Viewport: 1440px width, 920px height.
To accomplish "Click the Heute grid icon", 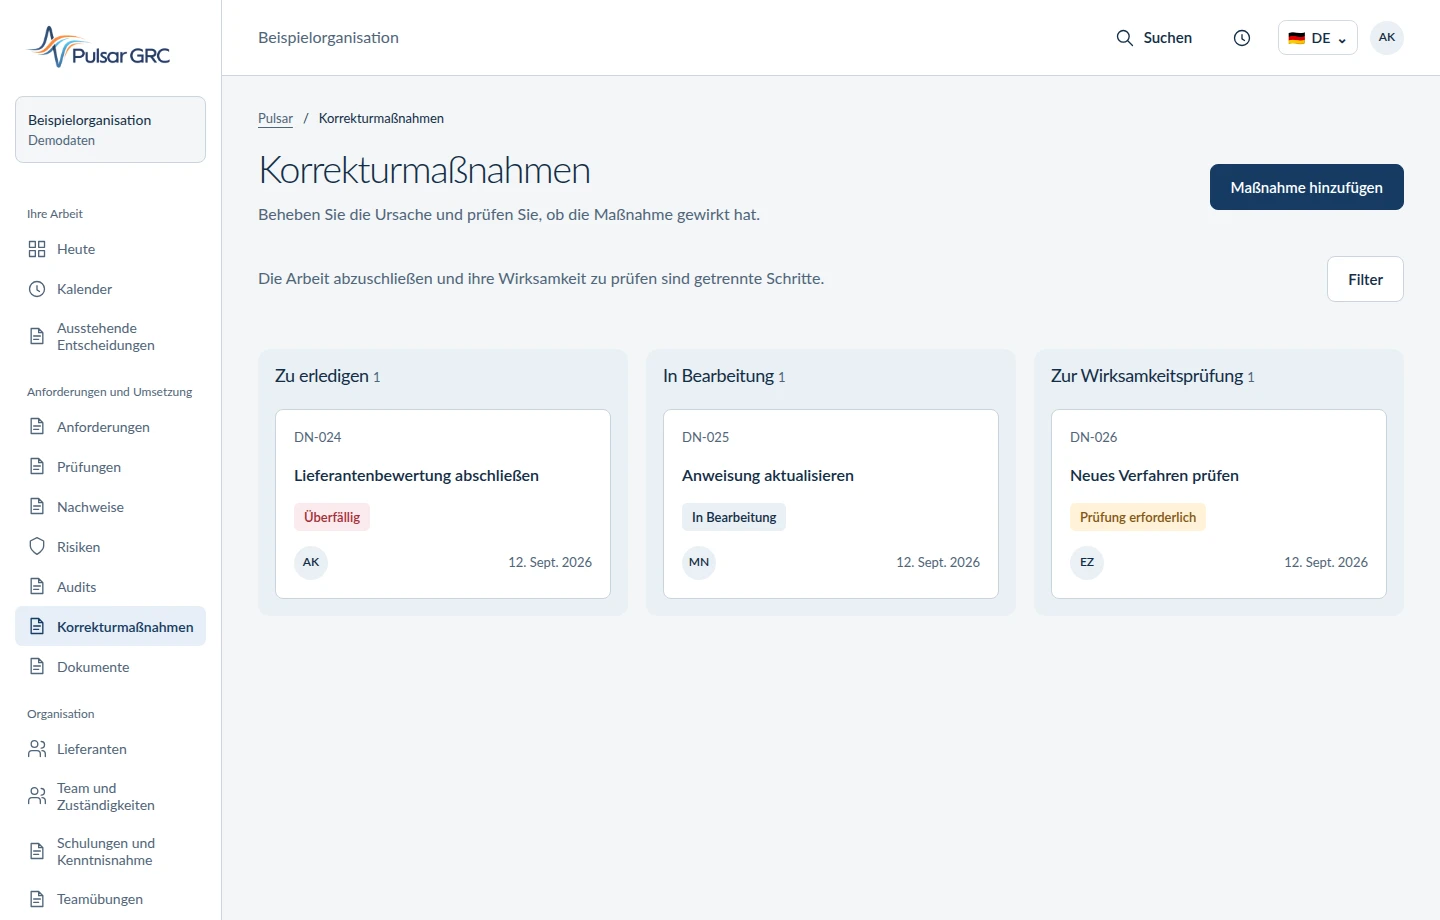I will pos(37,249).
